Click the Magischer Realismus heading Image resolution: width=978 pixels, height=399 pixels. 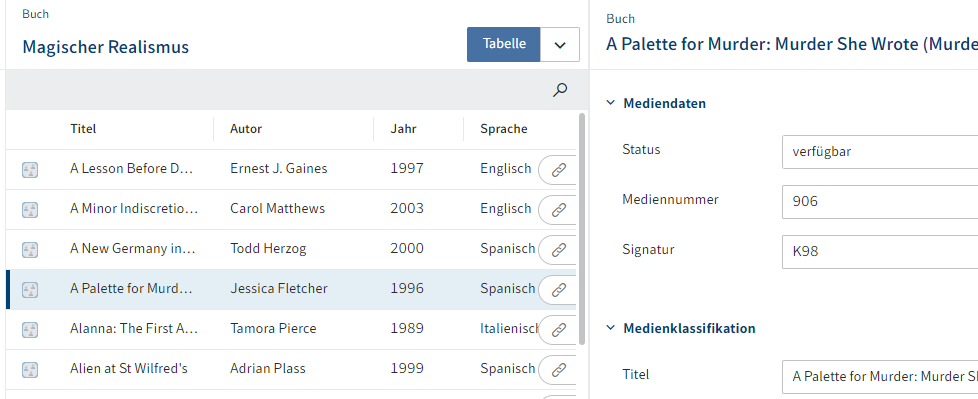(x=105, y=47)
